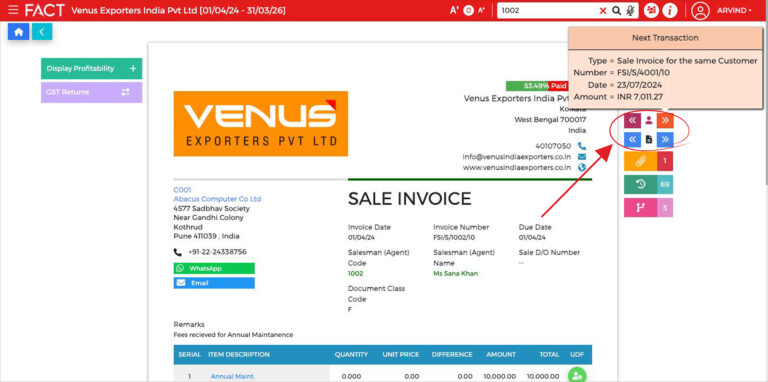Decrease font size with A- icon
The height and width of the screenshot is (382, 768).
[481, 10]
